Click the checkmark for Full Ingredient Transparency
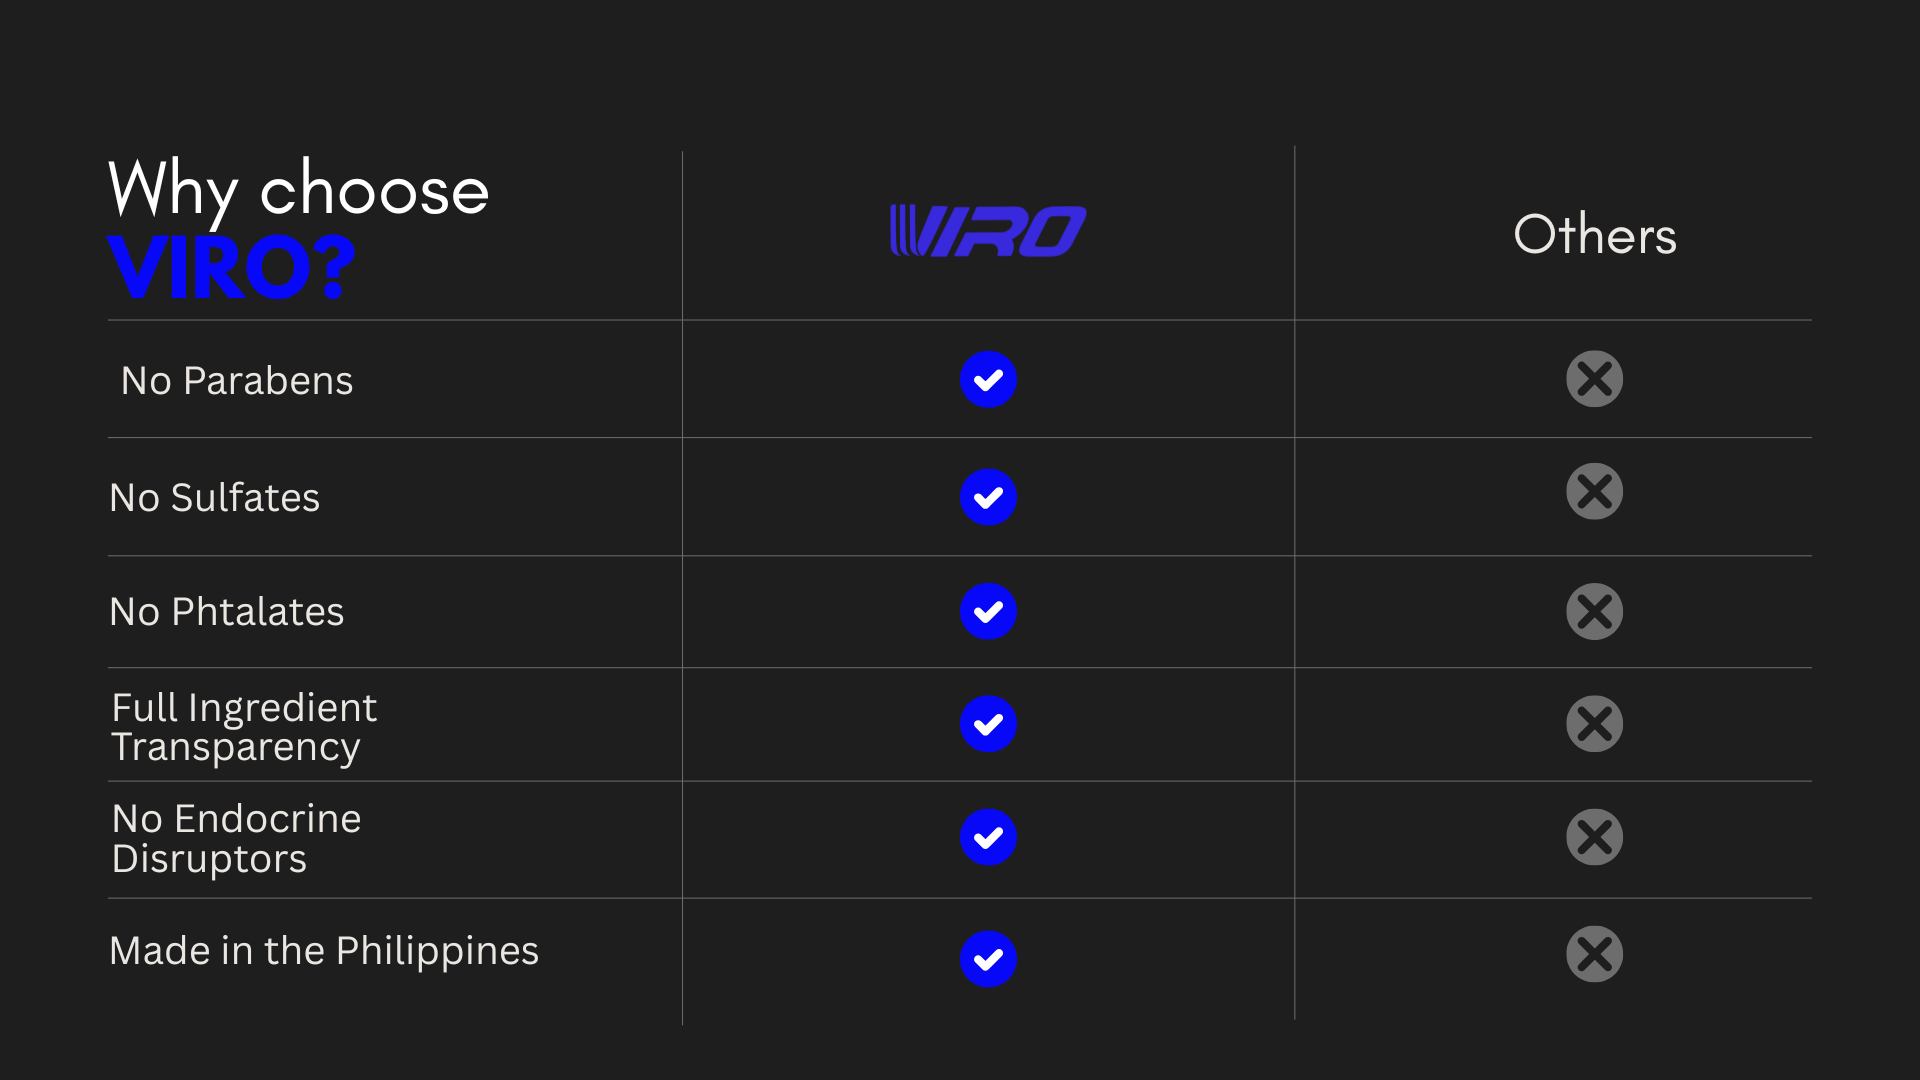 pyautogui.click(x=988, y=724)
